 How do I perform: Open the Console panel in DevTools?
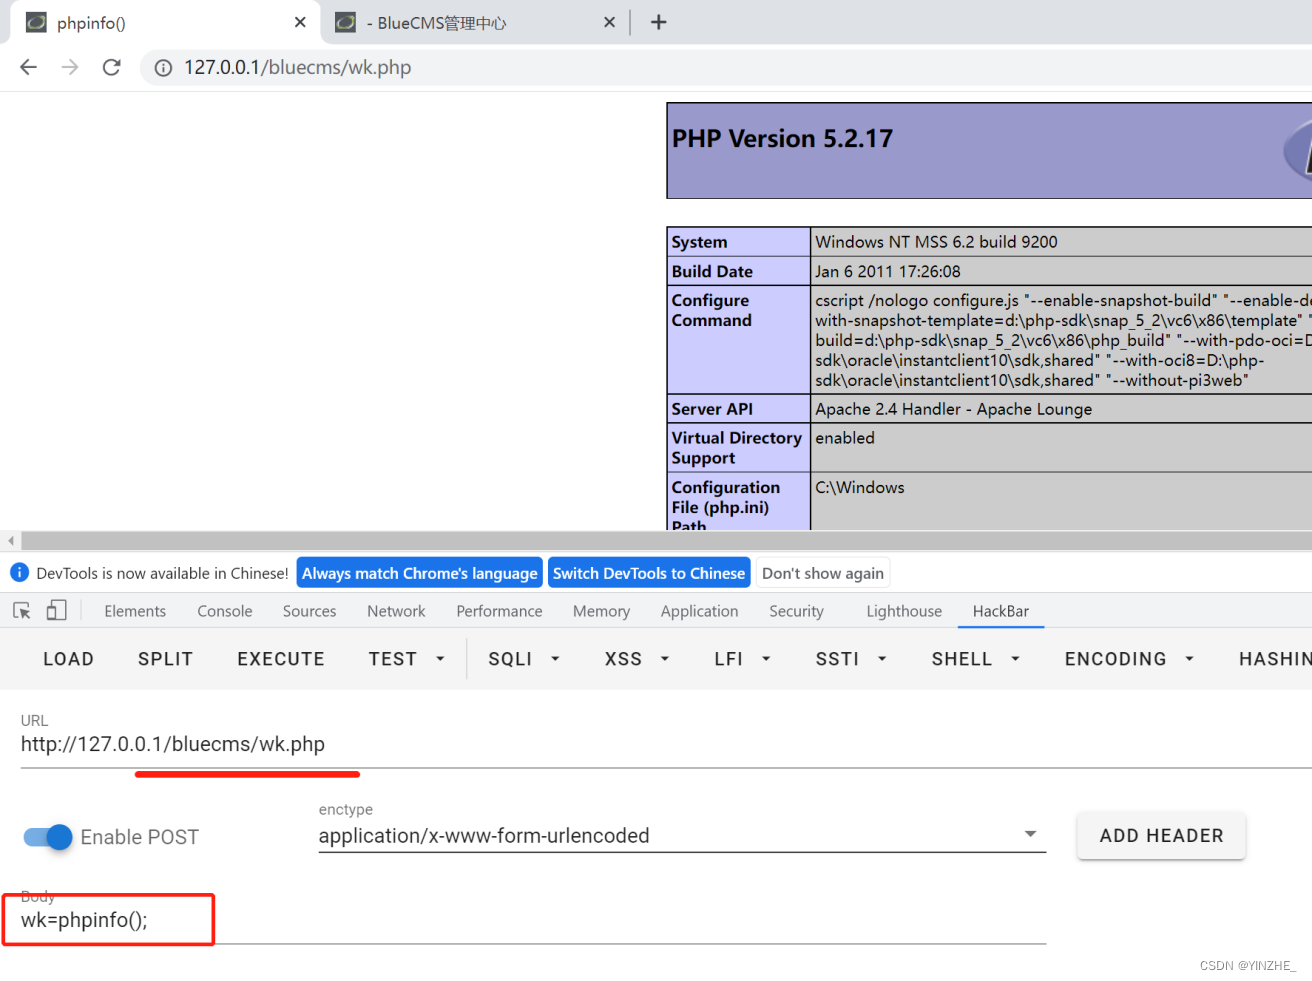pyautogui.click(x=225, y=611)
